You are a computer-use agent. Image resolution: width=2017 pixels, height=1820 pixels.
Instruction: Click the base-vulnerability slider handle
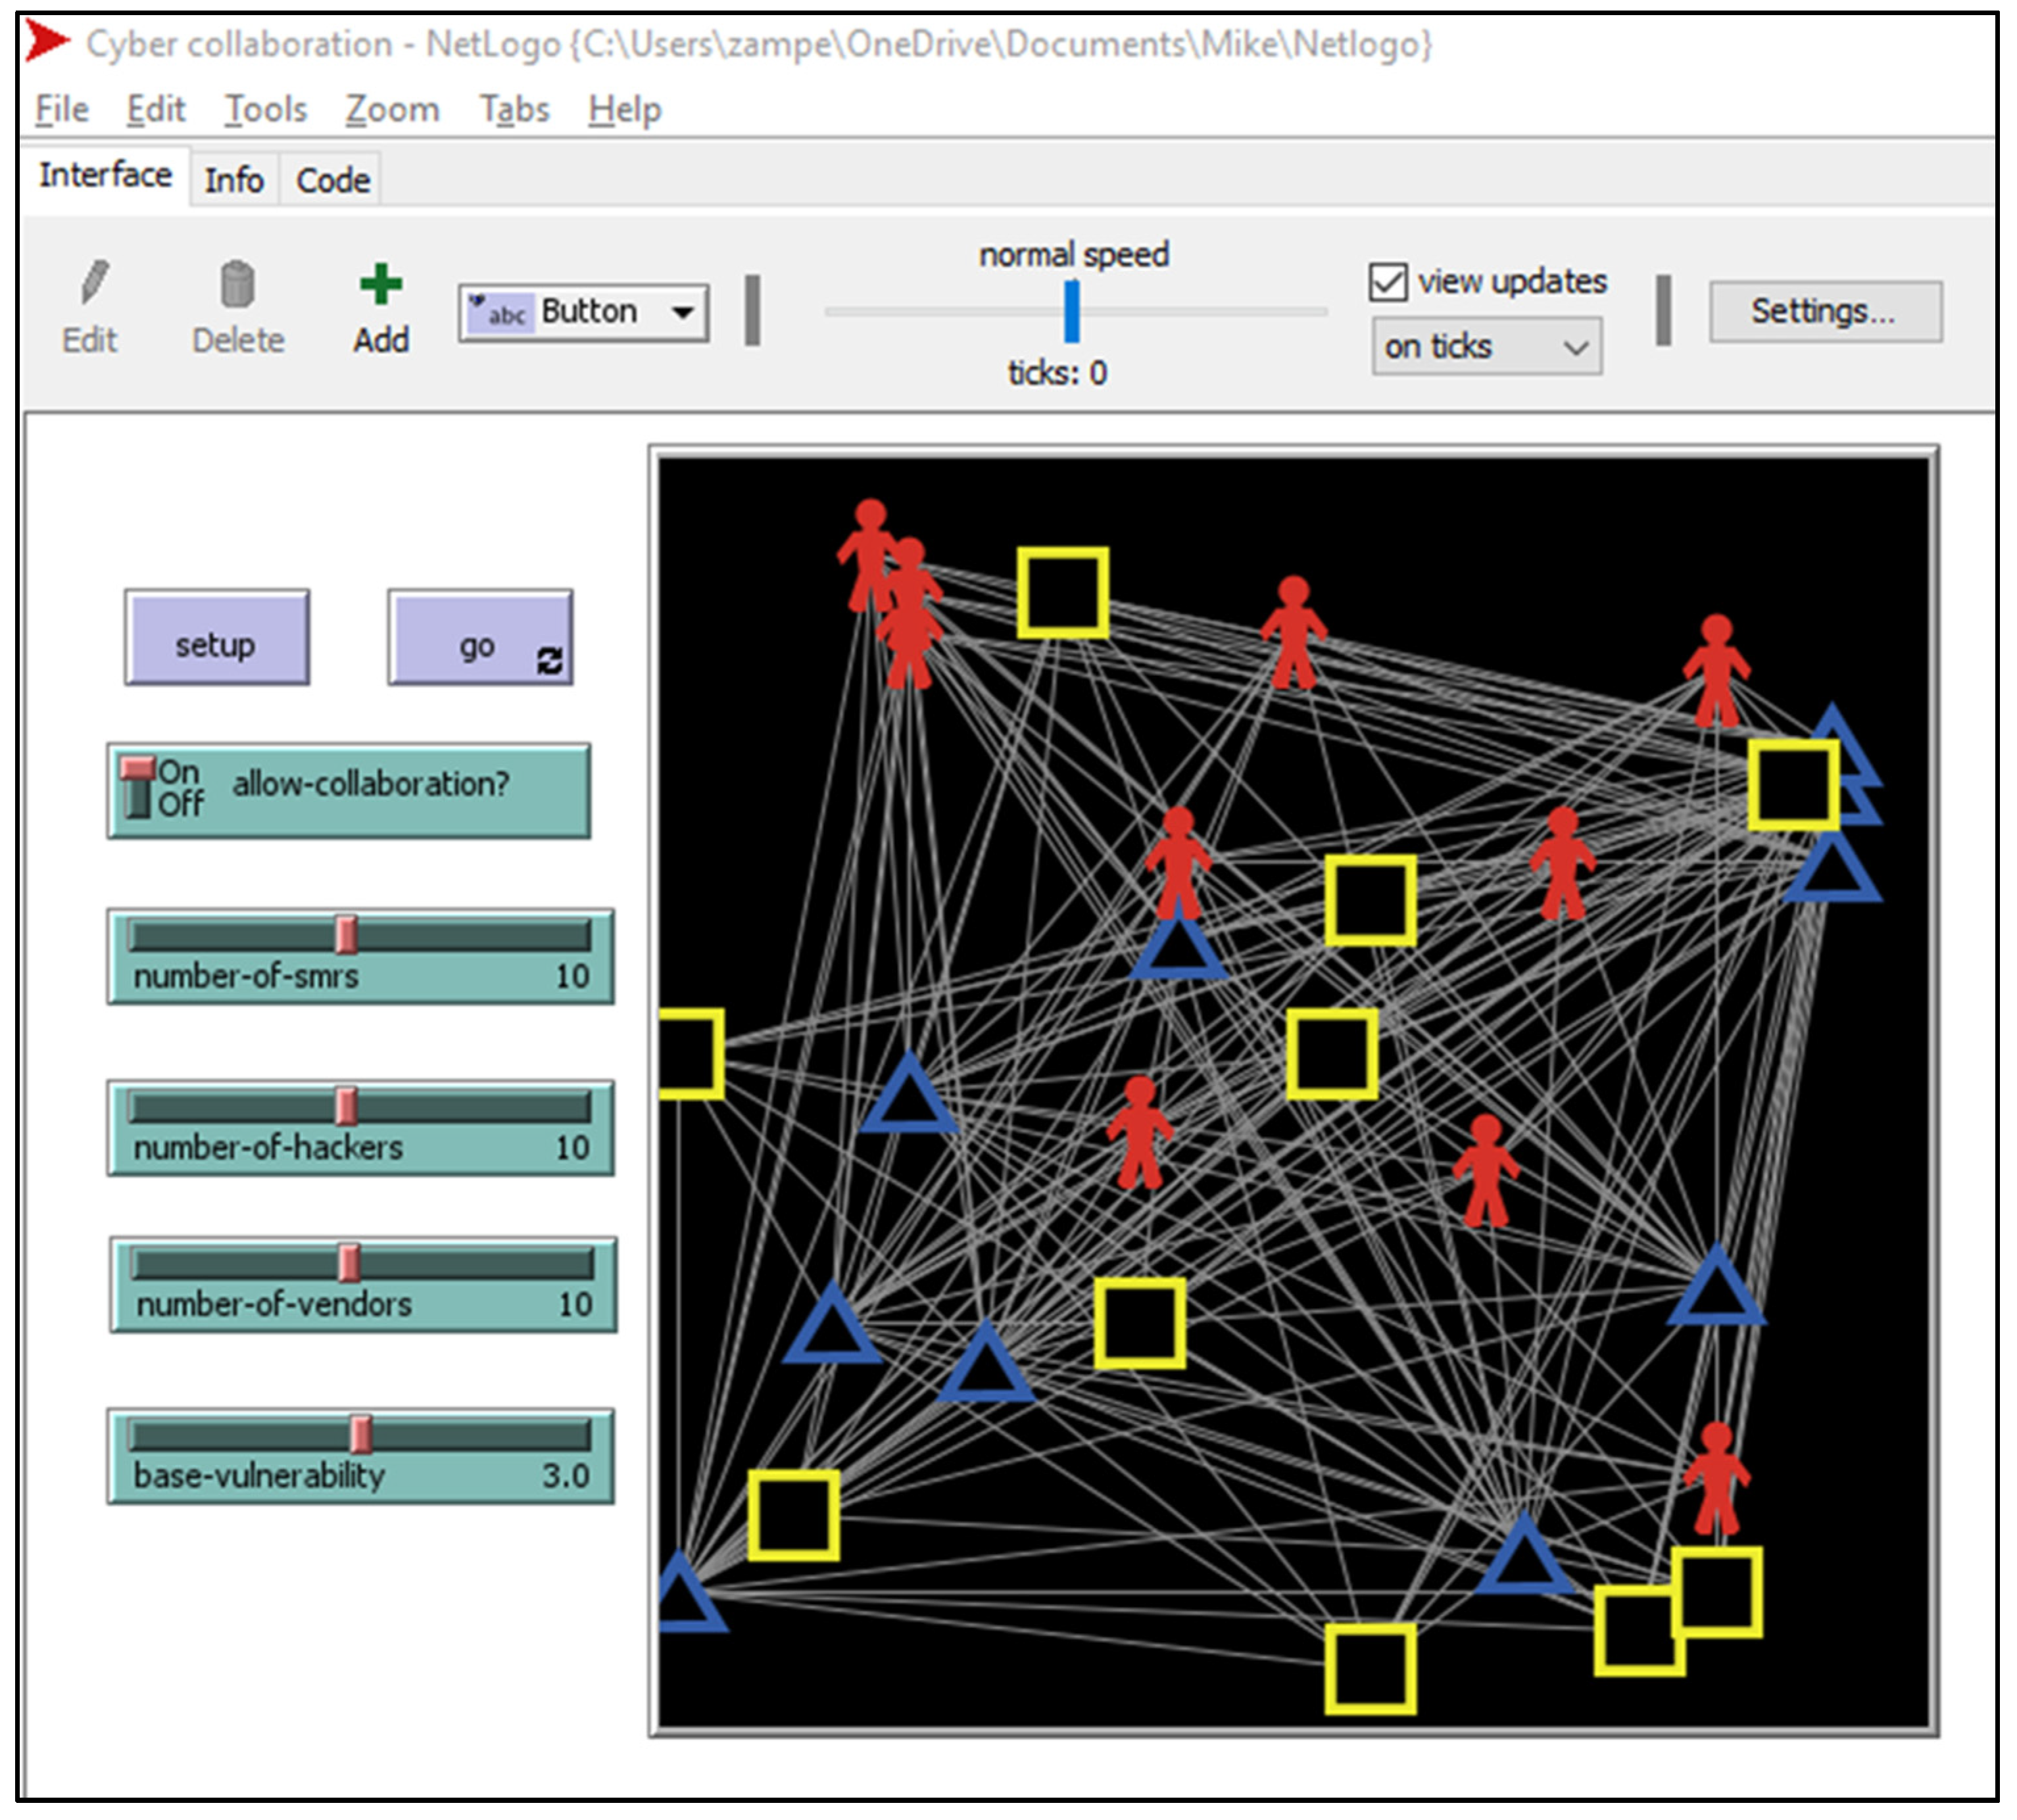(x=361, y=1434)
